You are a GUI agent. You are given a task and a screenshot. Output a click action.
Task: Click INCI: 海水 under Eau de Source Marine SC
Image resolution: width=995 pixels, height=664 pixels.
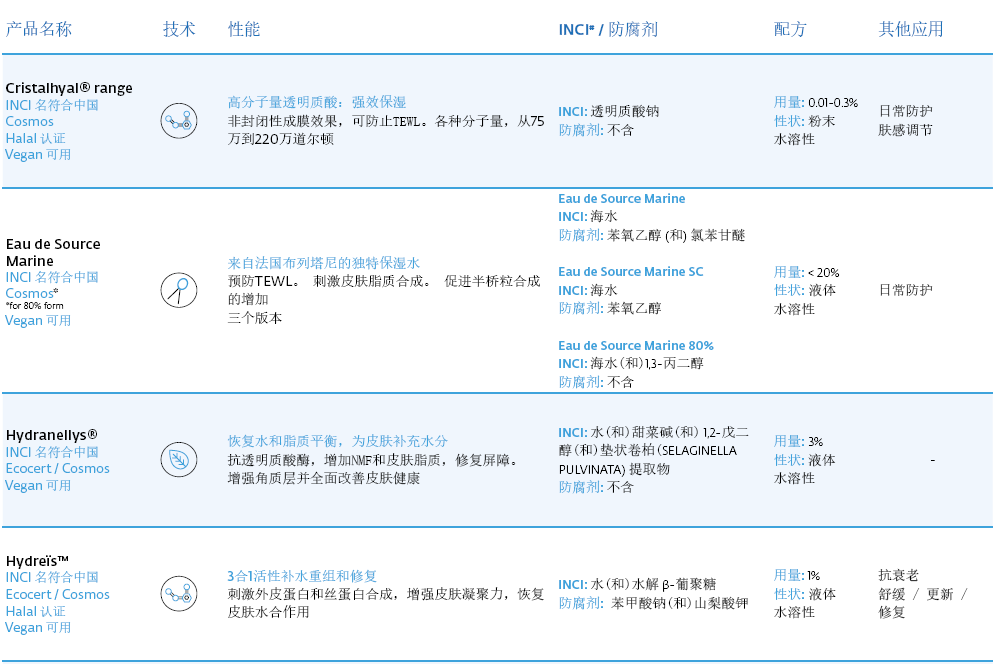pos(588,290)
